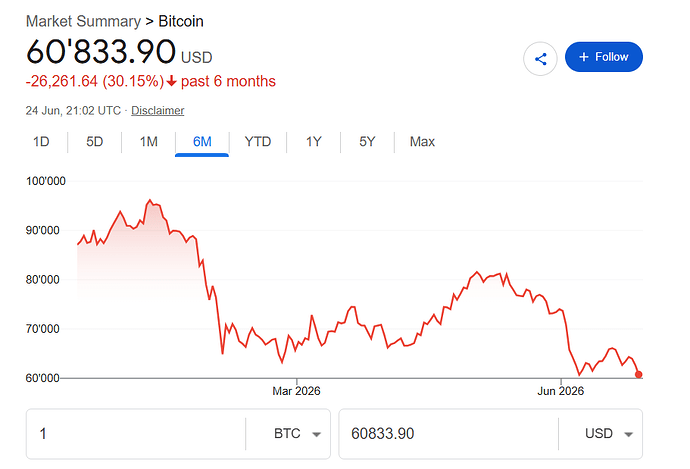View the Max chart range
The width and height of the screenshot is (690, 469).
(x=422, y=142)
